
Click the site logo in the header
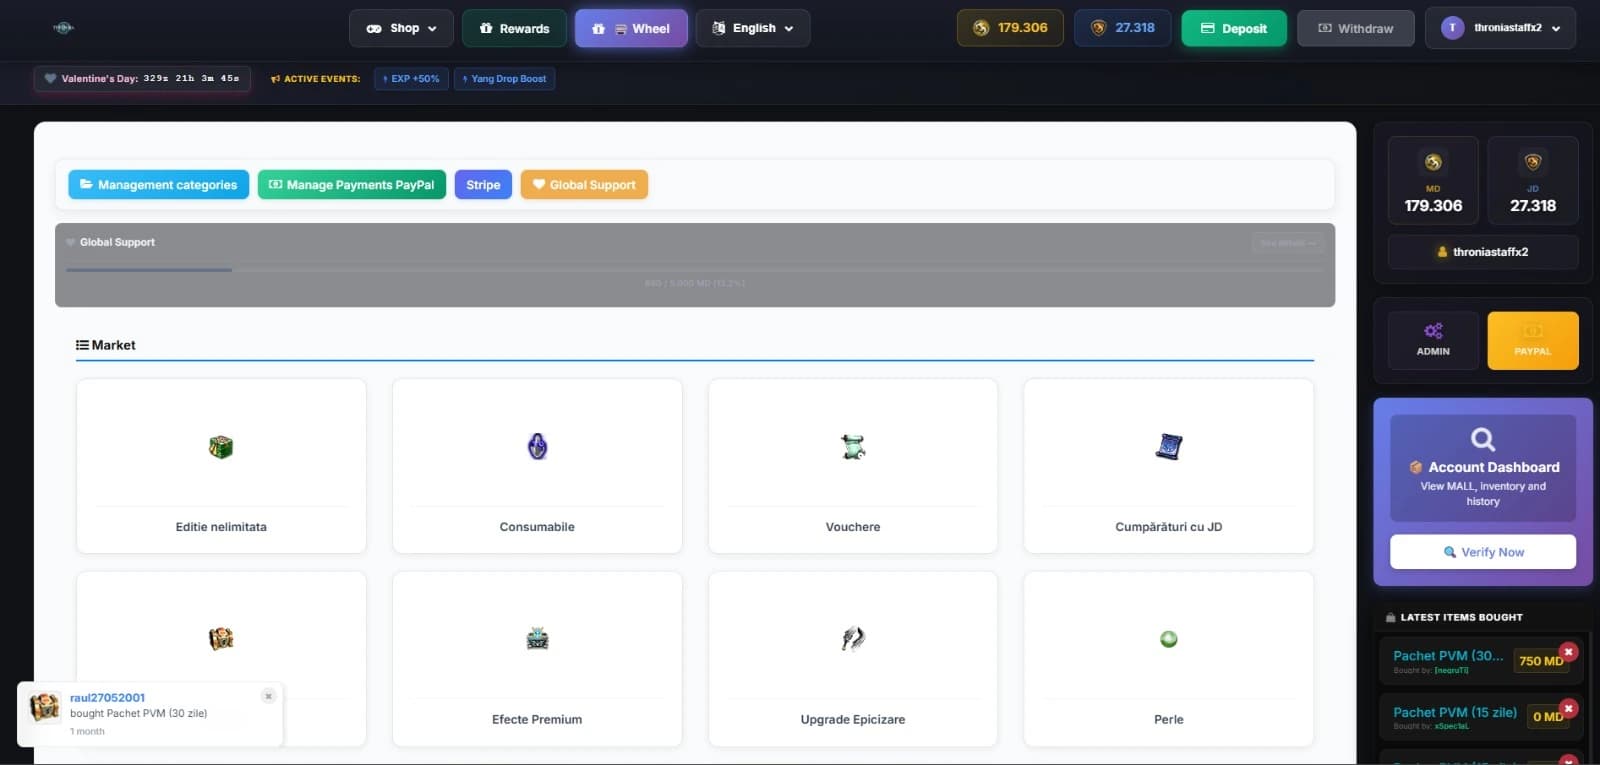[x=63, y=28]
